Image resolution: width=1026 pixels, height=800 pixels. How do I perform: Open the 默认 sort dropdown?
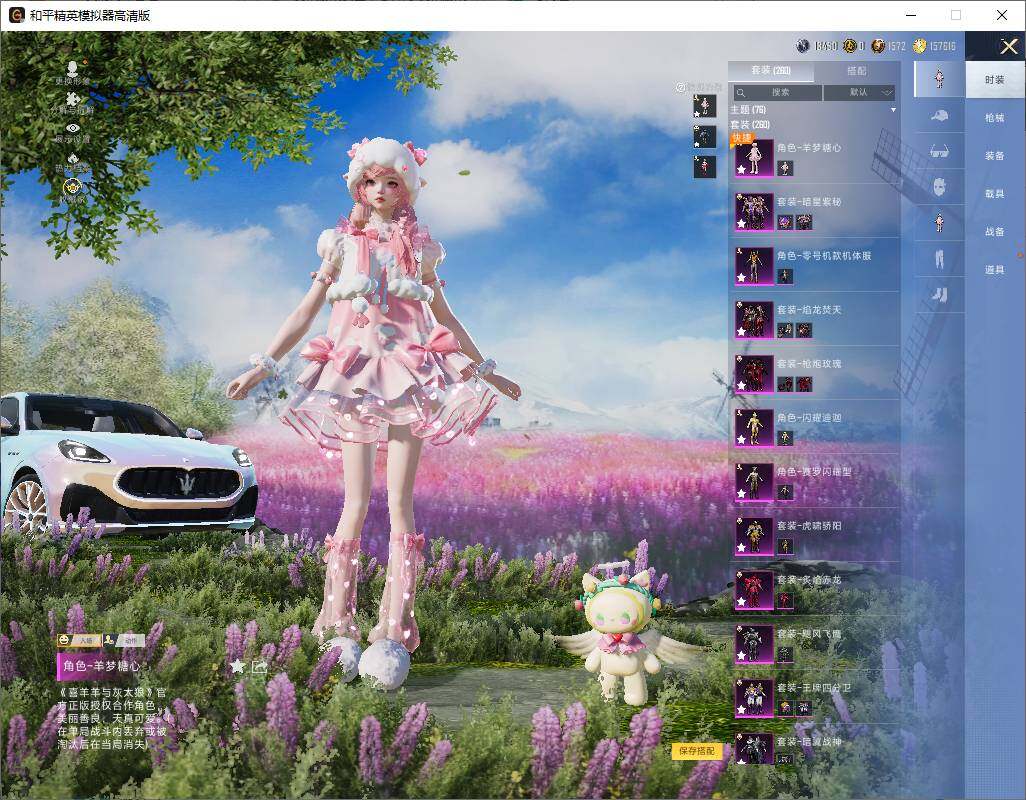pyautogui.click(x=859, y=92)
